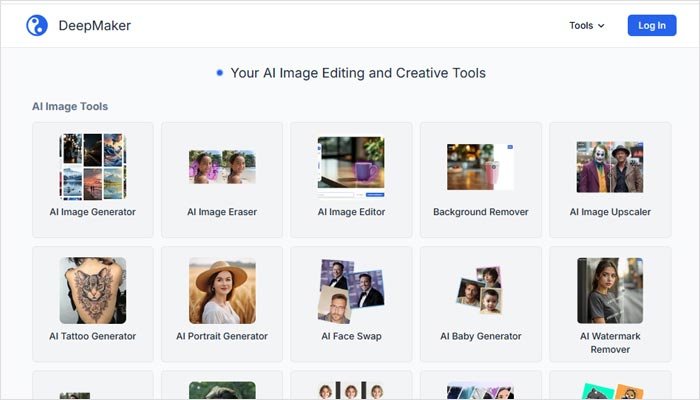The height and width of the screenshot is (400, 700).
Task: Click the DeepMaker logo icon
Action: [x=37, y=25]
